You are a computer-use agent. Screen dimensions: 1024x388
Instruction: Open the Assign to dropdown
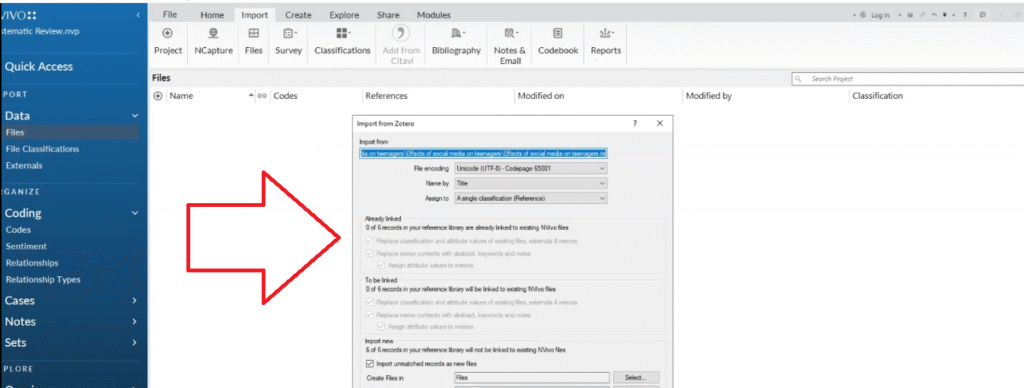[531, 198]
